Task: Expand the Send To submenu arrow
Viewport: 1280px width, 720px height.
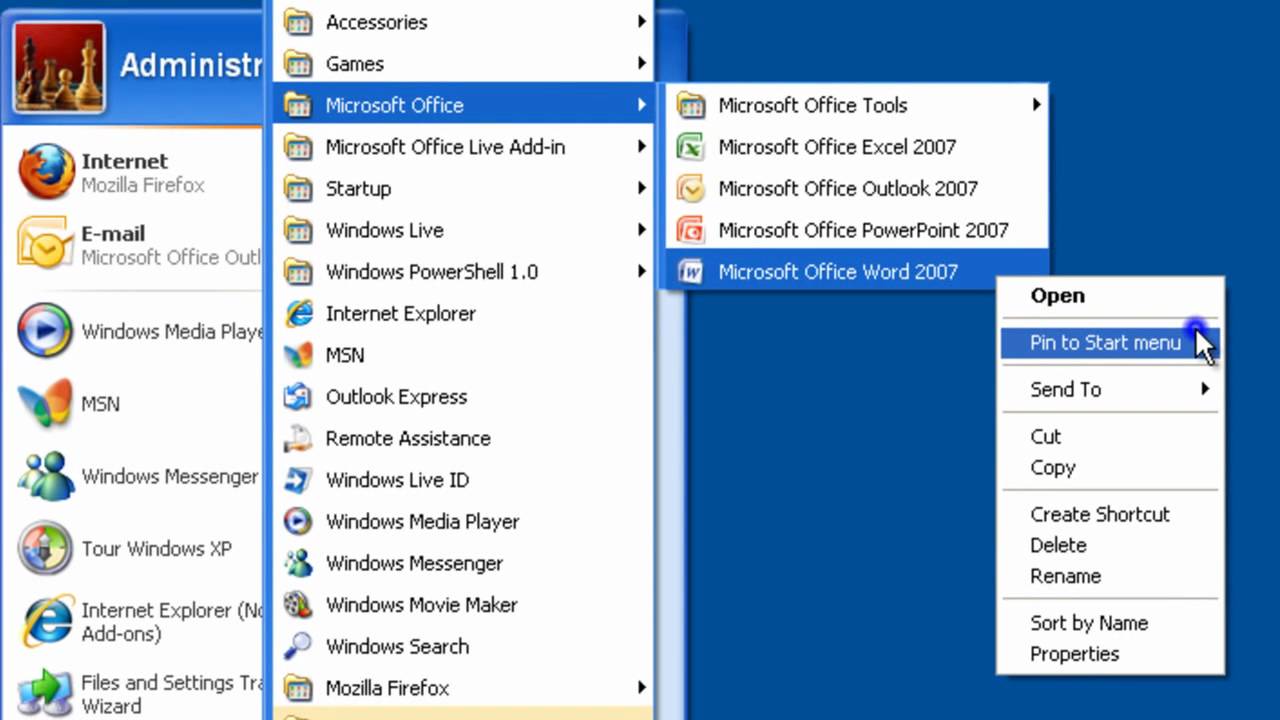Action: coord(1206,389)
